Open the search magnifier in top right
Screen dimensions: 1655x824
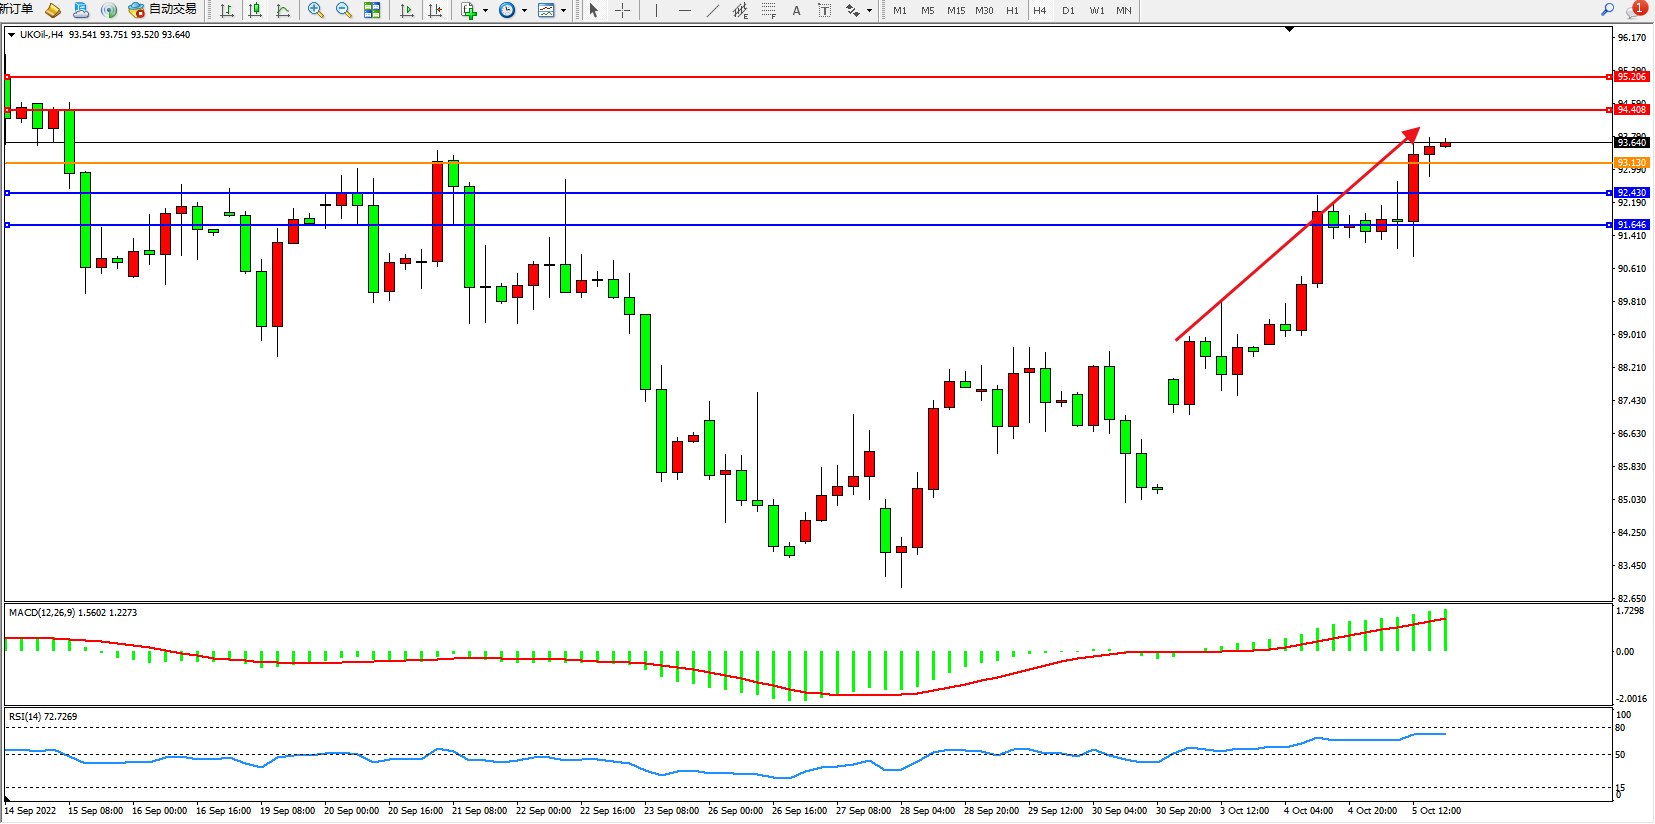click(x=1607, y=10)
